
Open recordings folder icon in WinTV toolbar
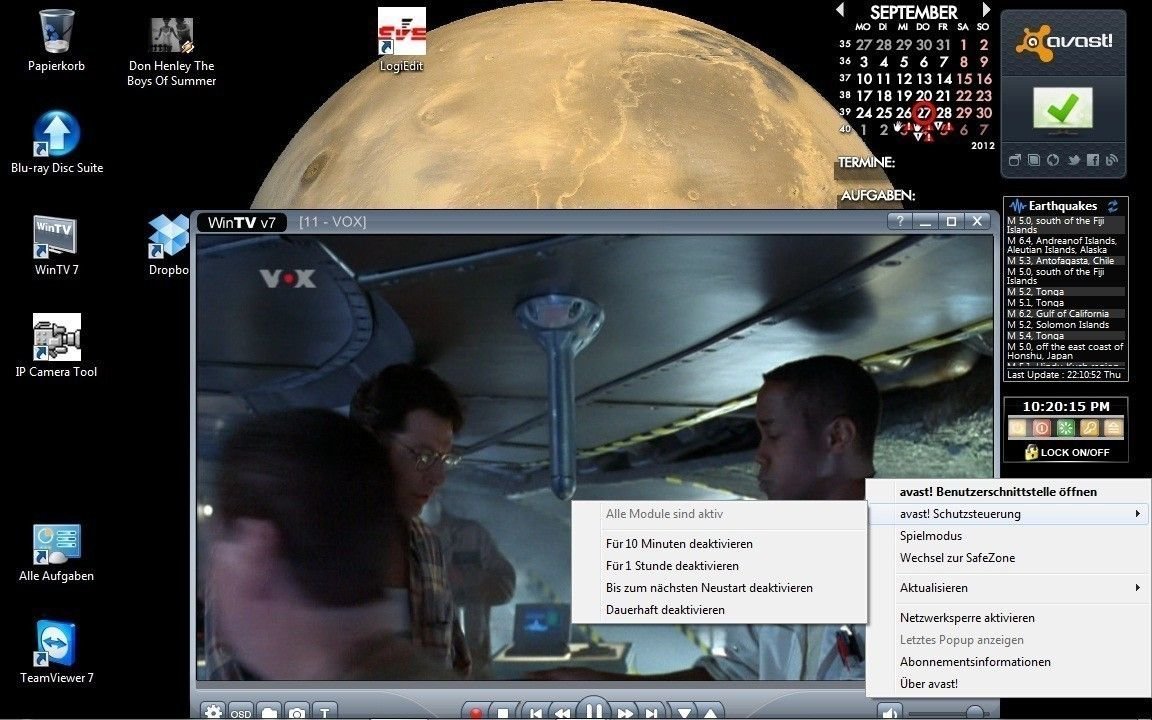(269, 712)
